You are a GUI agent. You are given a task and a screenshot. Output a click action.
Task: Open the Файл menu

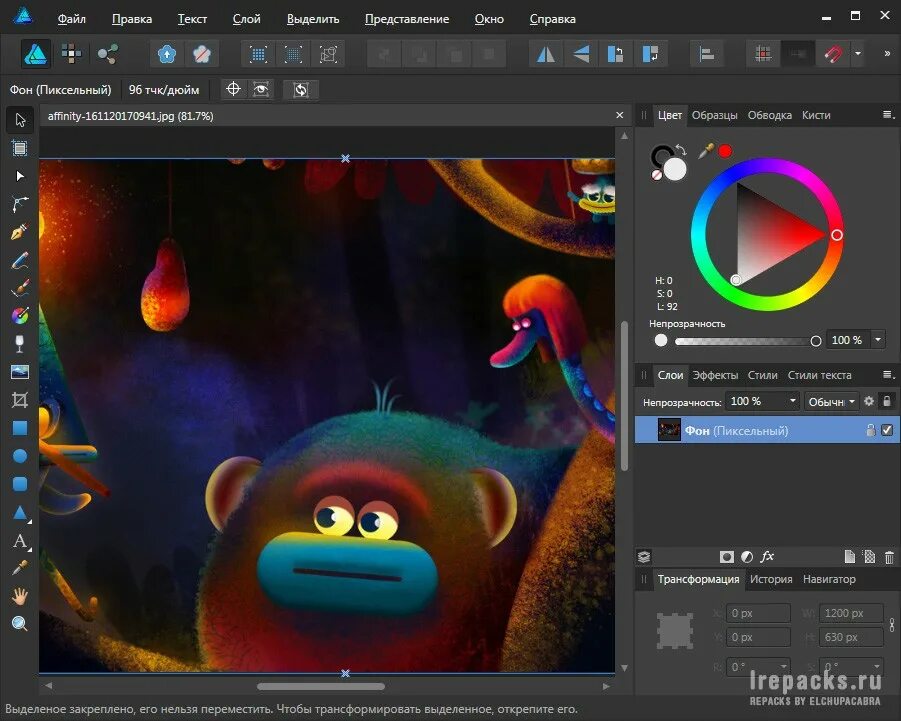pos(72,19)
